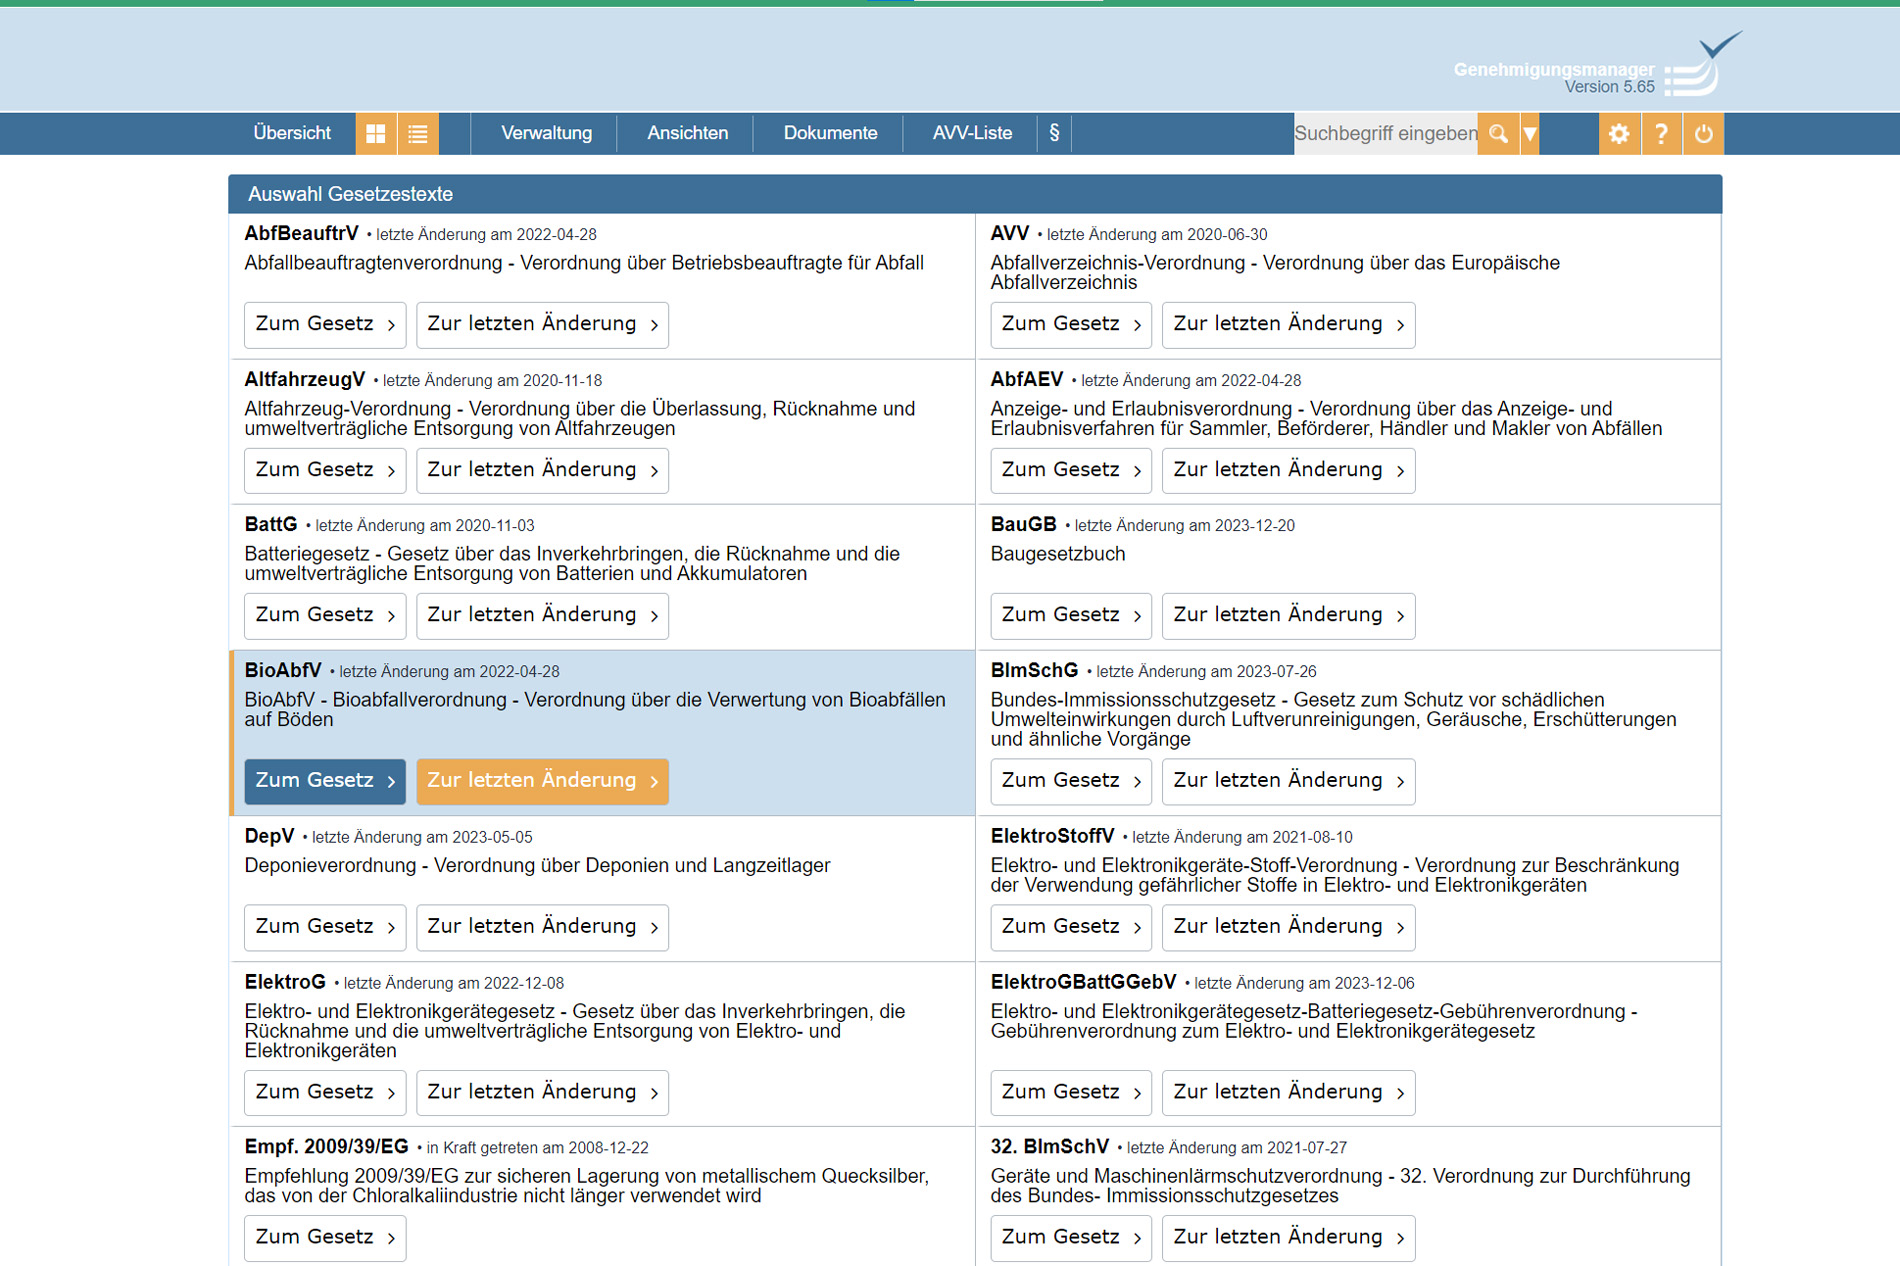Image resolution: width=1900 pixels, height=1266 pixels.
Task: Open settings with the gear icon
Action: (x=1619, y=134)
